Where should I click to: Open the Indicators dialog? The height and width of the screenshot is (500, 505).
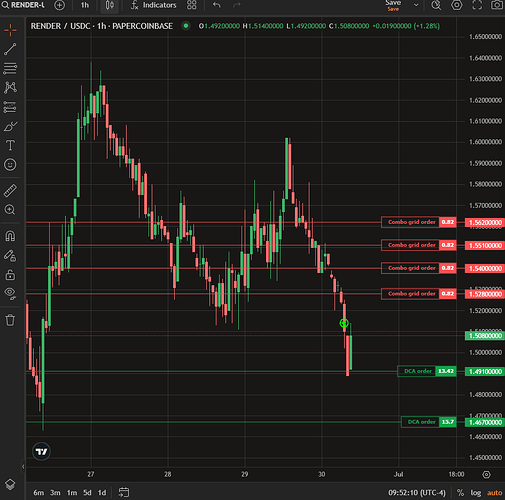pyautogui.click(x=153, y=5)
